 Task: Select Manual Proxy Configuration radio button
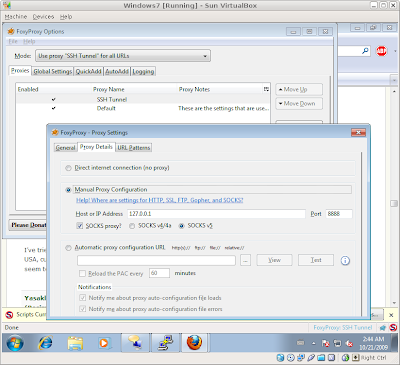click(68, 190)
